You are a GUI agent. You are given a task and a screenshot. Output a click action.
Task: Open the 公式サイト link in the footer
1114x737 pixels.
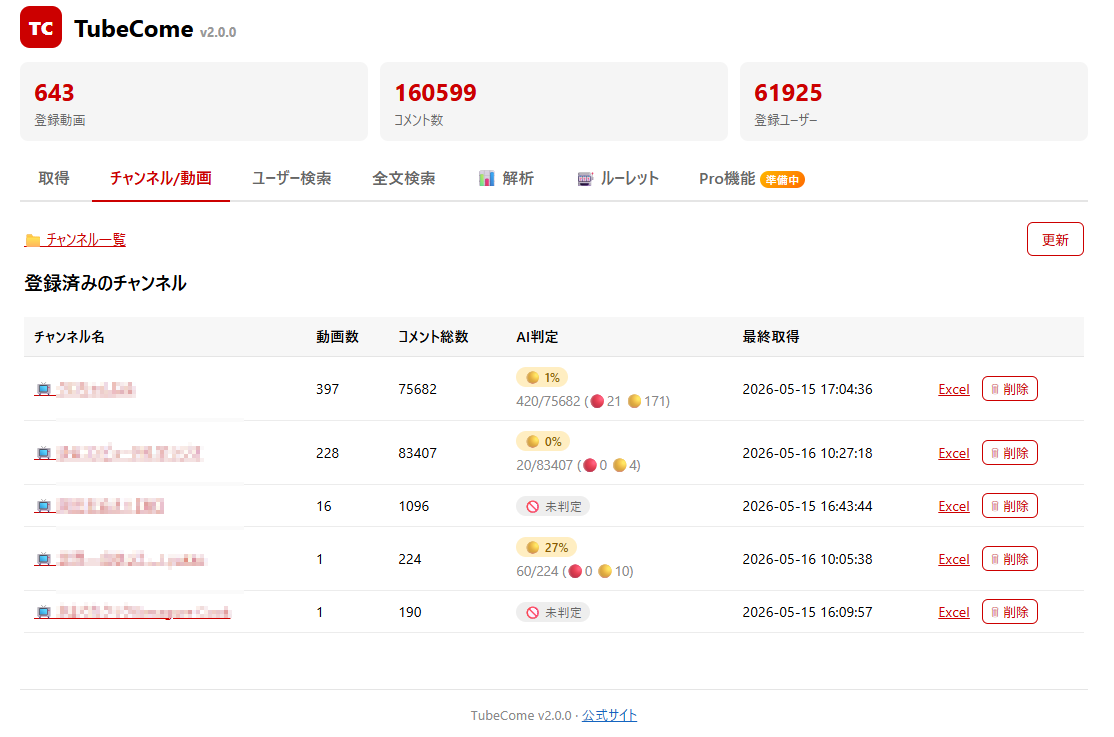point(610,715)
